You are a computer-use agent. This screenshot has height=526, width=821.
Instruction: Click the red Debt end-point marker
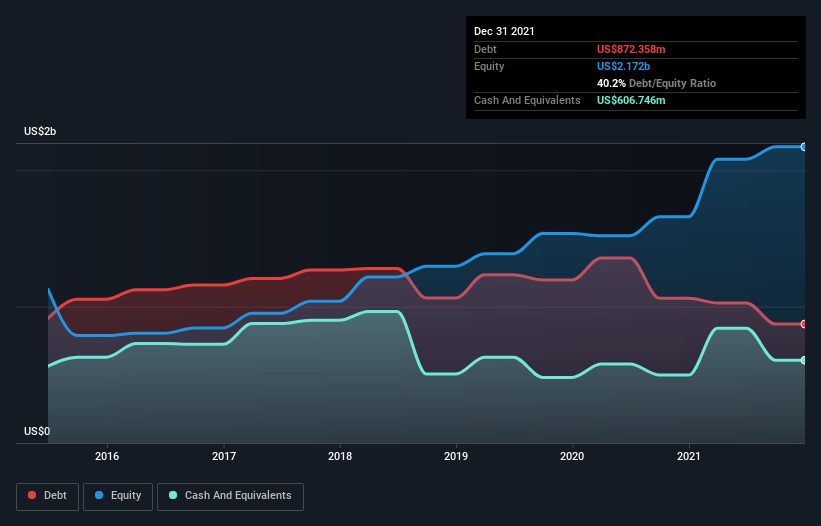pos(804,324)
